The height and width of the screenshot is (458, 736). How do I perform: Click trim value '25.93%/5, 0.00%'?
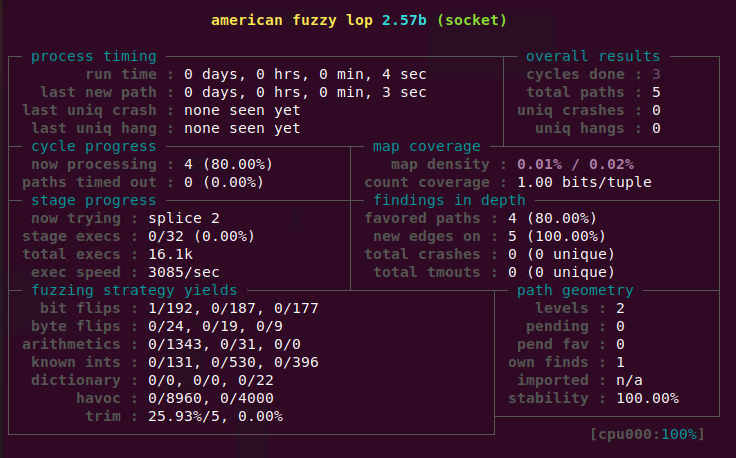point(215,417)
